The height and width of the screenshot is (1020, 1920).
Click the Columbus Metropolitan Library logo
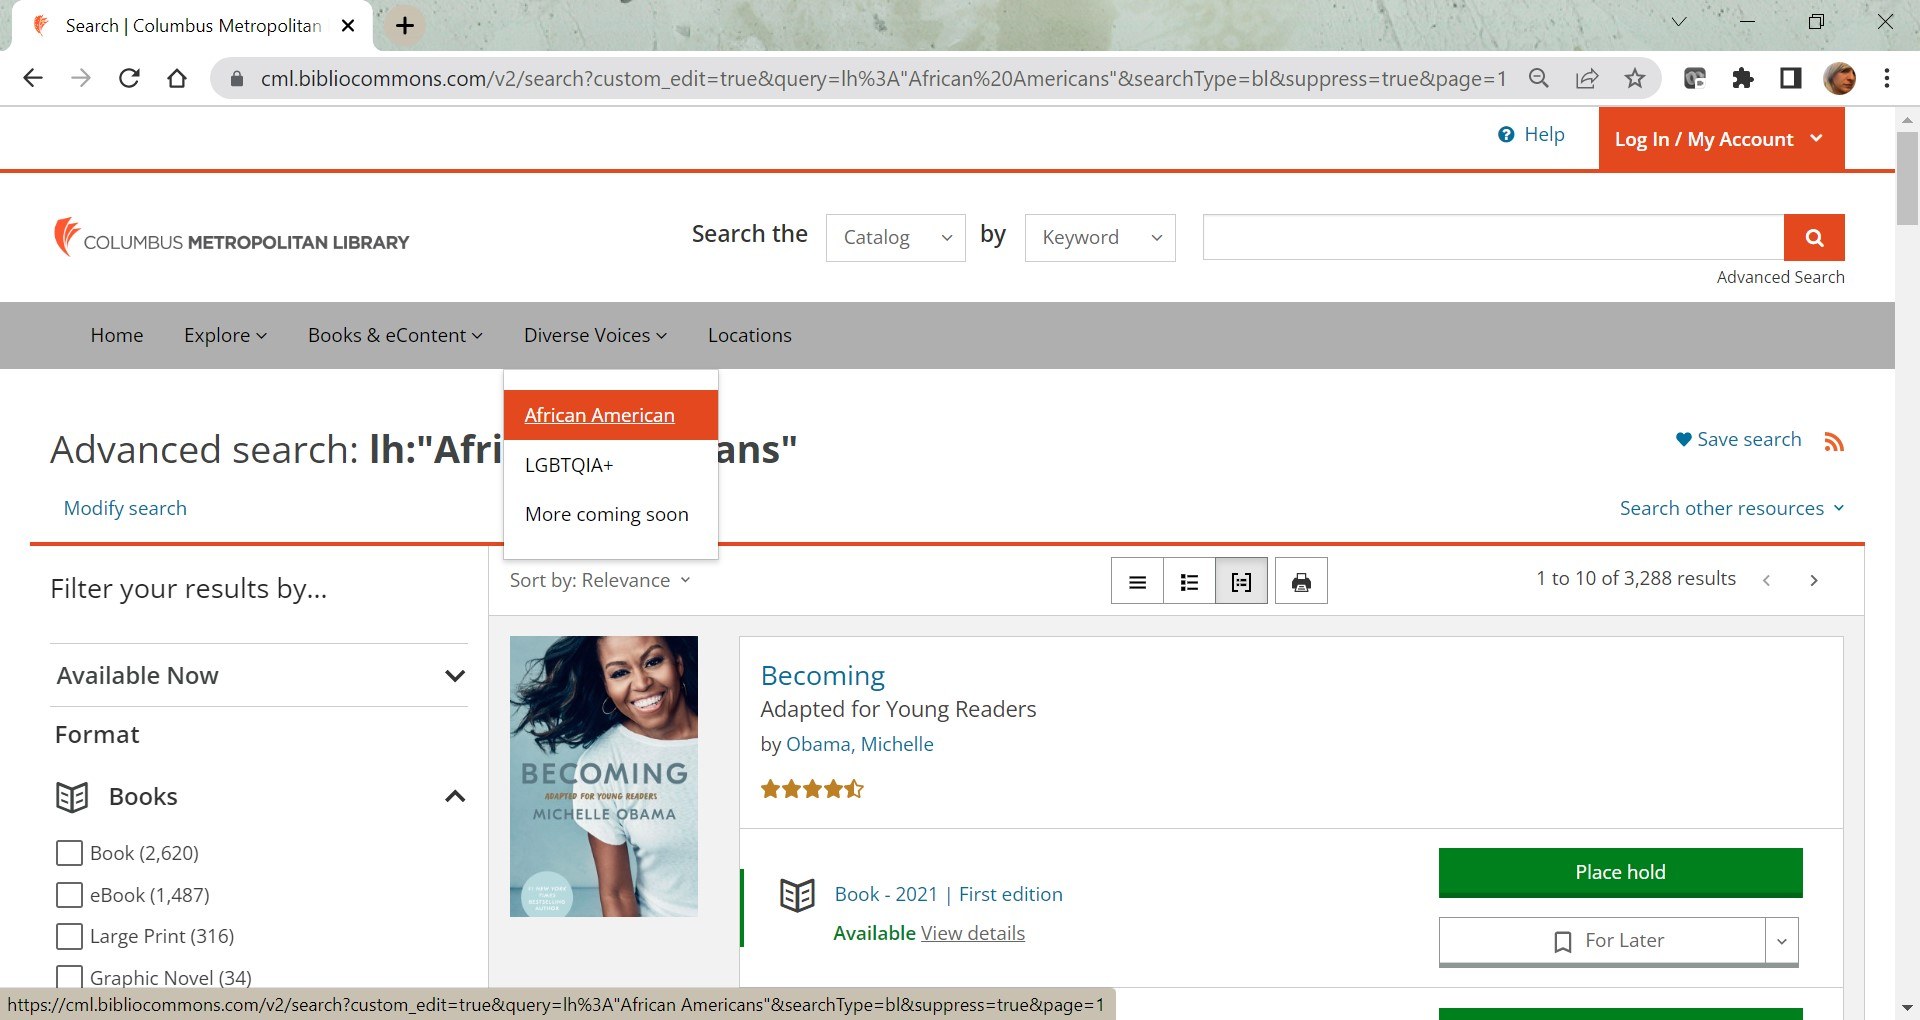pos(231,238)
